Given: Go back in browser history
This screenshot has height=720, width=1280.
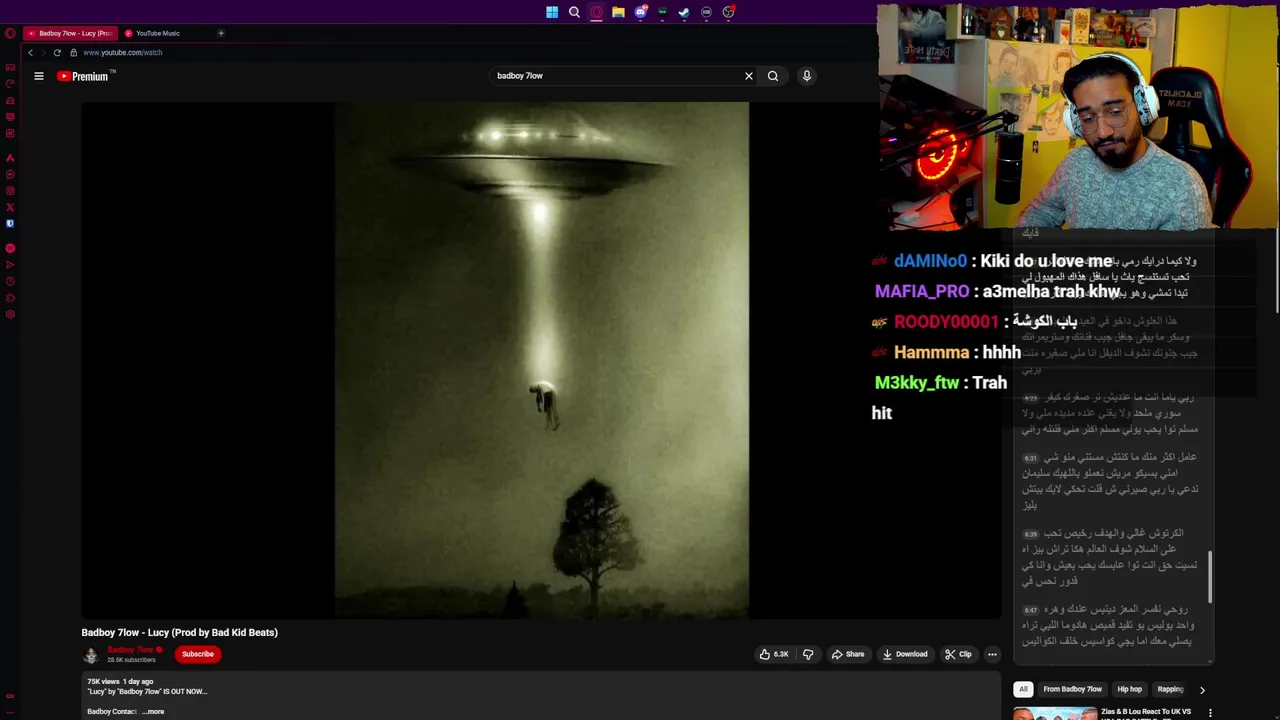Looking at the screenshot, I should click(30, 52).
